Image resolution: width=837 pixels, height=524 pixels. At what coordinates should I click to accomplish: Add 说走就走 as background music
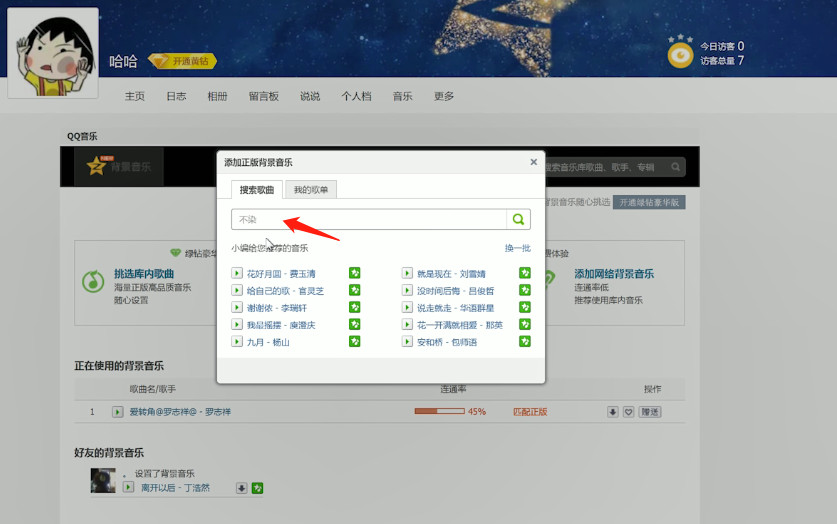click(x=525, y=307)
